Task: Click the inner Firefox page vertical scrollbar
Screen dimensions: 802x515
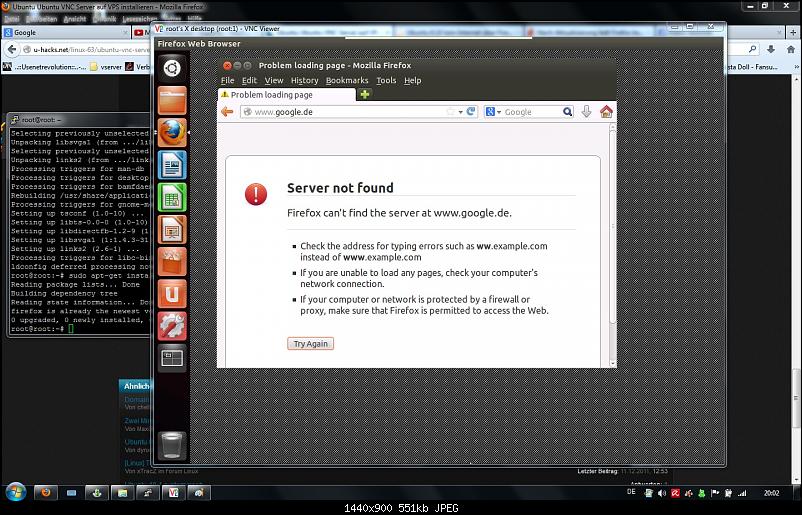Action: 613,228
